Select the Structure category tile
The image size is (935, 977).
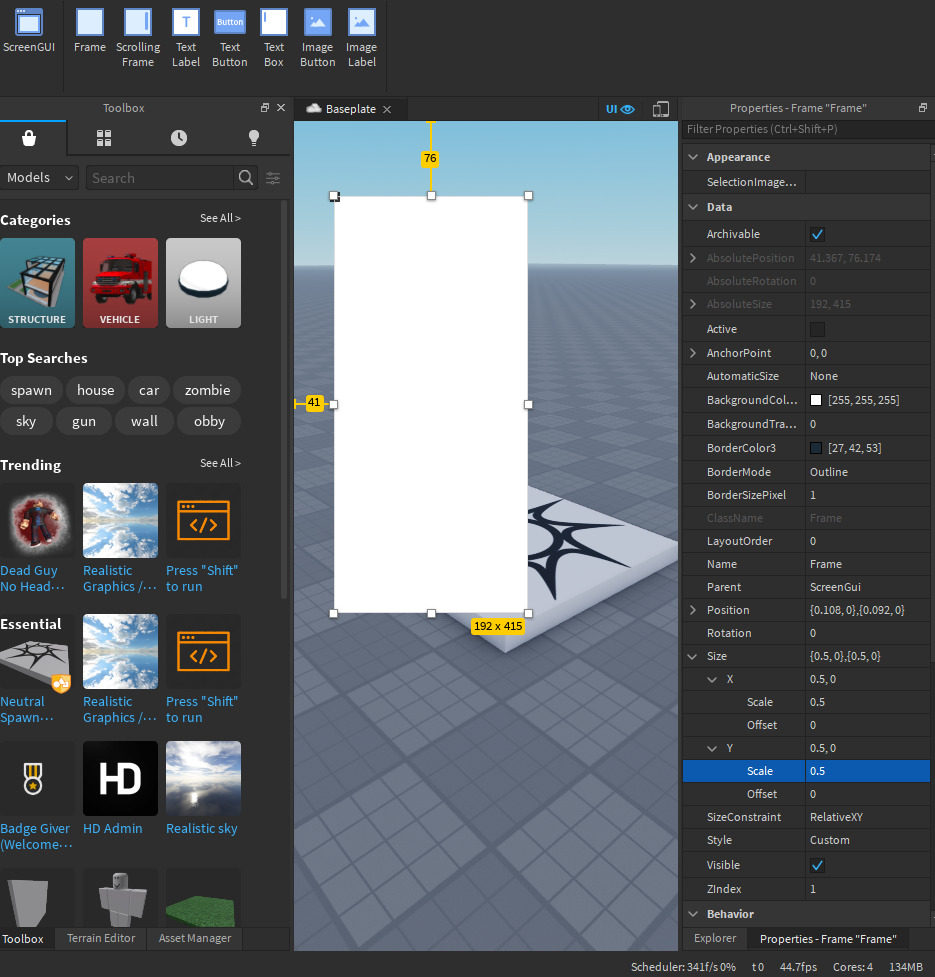37,283
